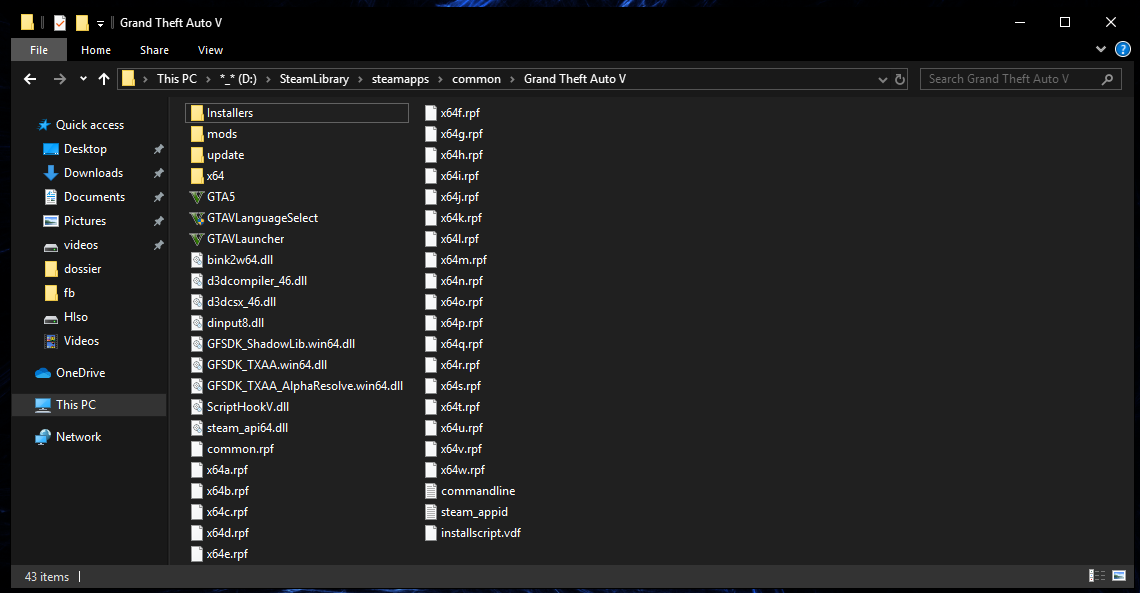Image resolution: width=1140 pixels, height=593 pixels.
Task: Unpin Downloads using its pin icon
Action: (158, 173)
